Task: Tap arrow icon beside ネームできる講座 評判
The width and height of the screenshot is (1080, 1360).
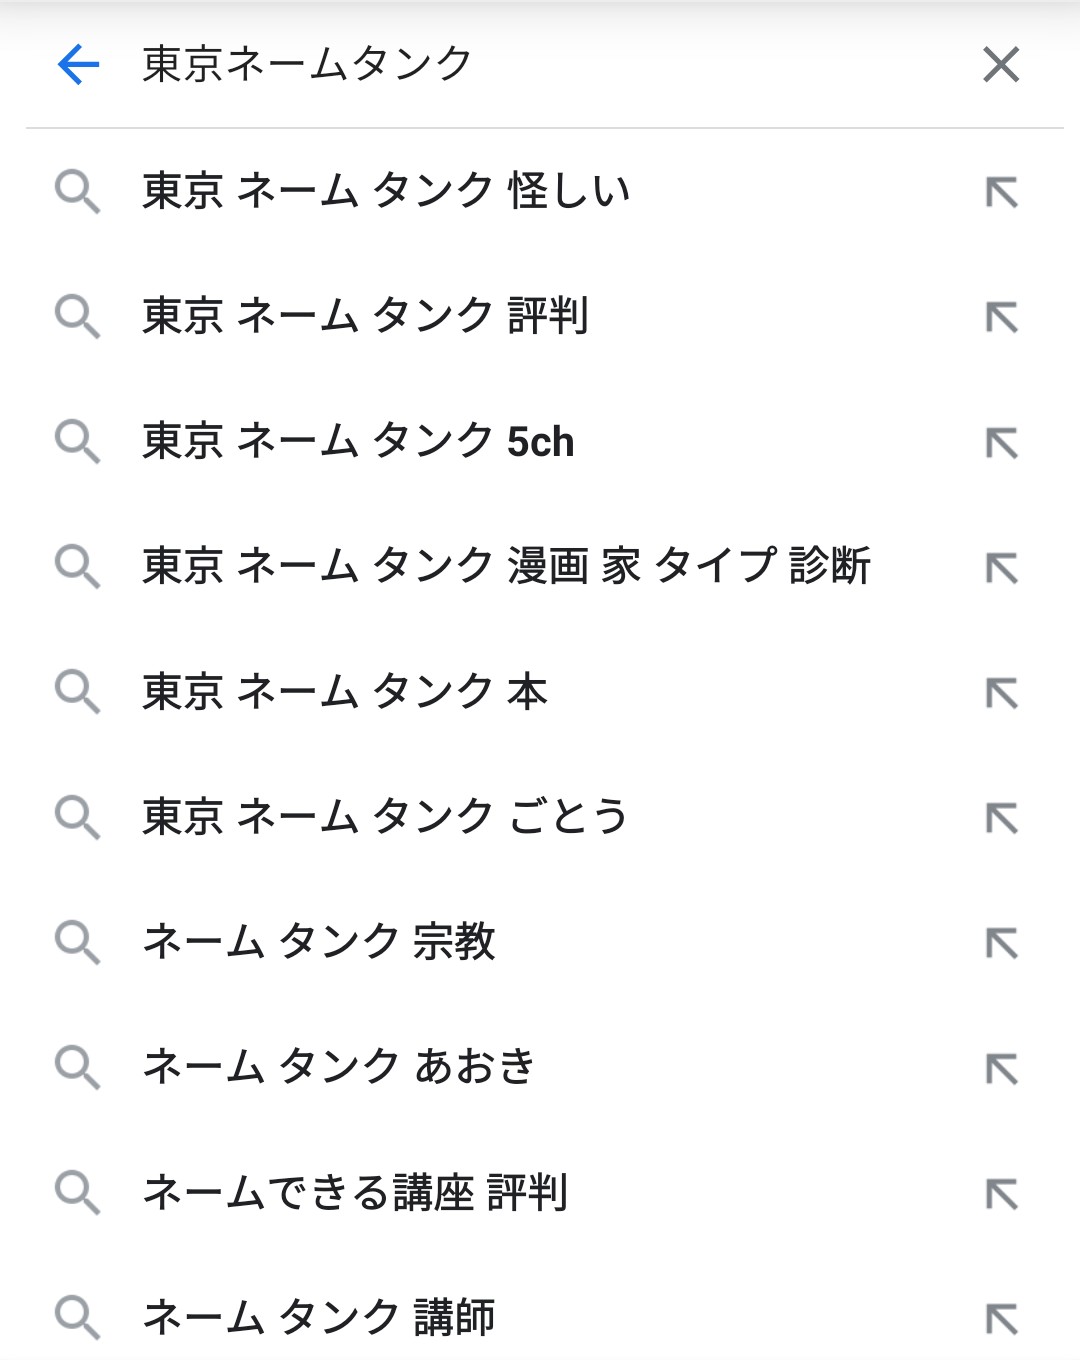Action: [x=1001, y=1193]
